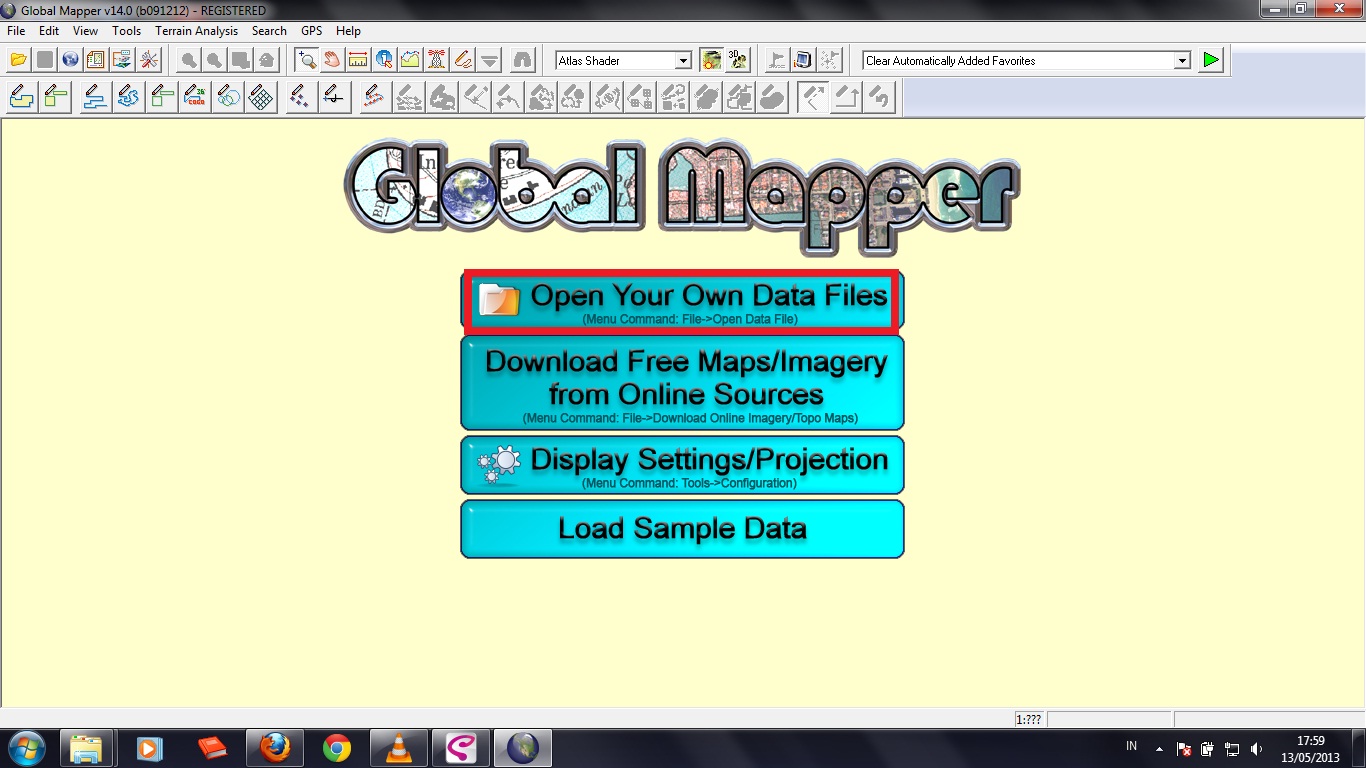Click the globe Download Online Data icon

(x=70, y=60)
